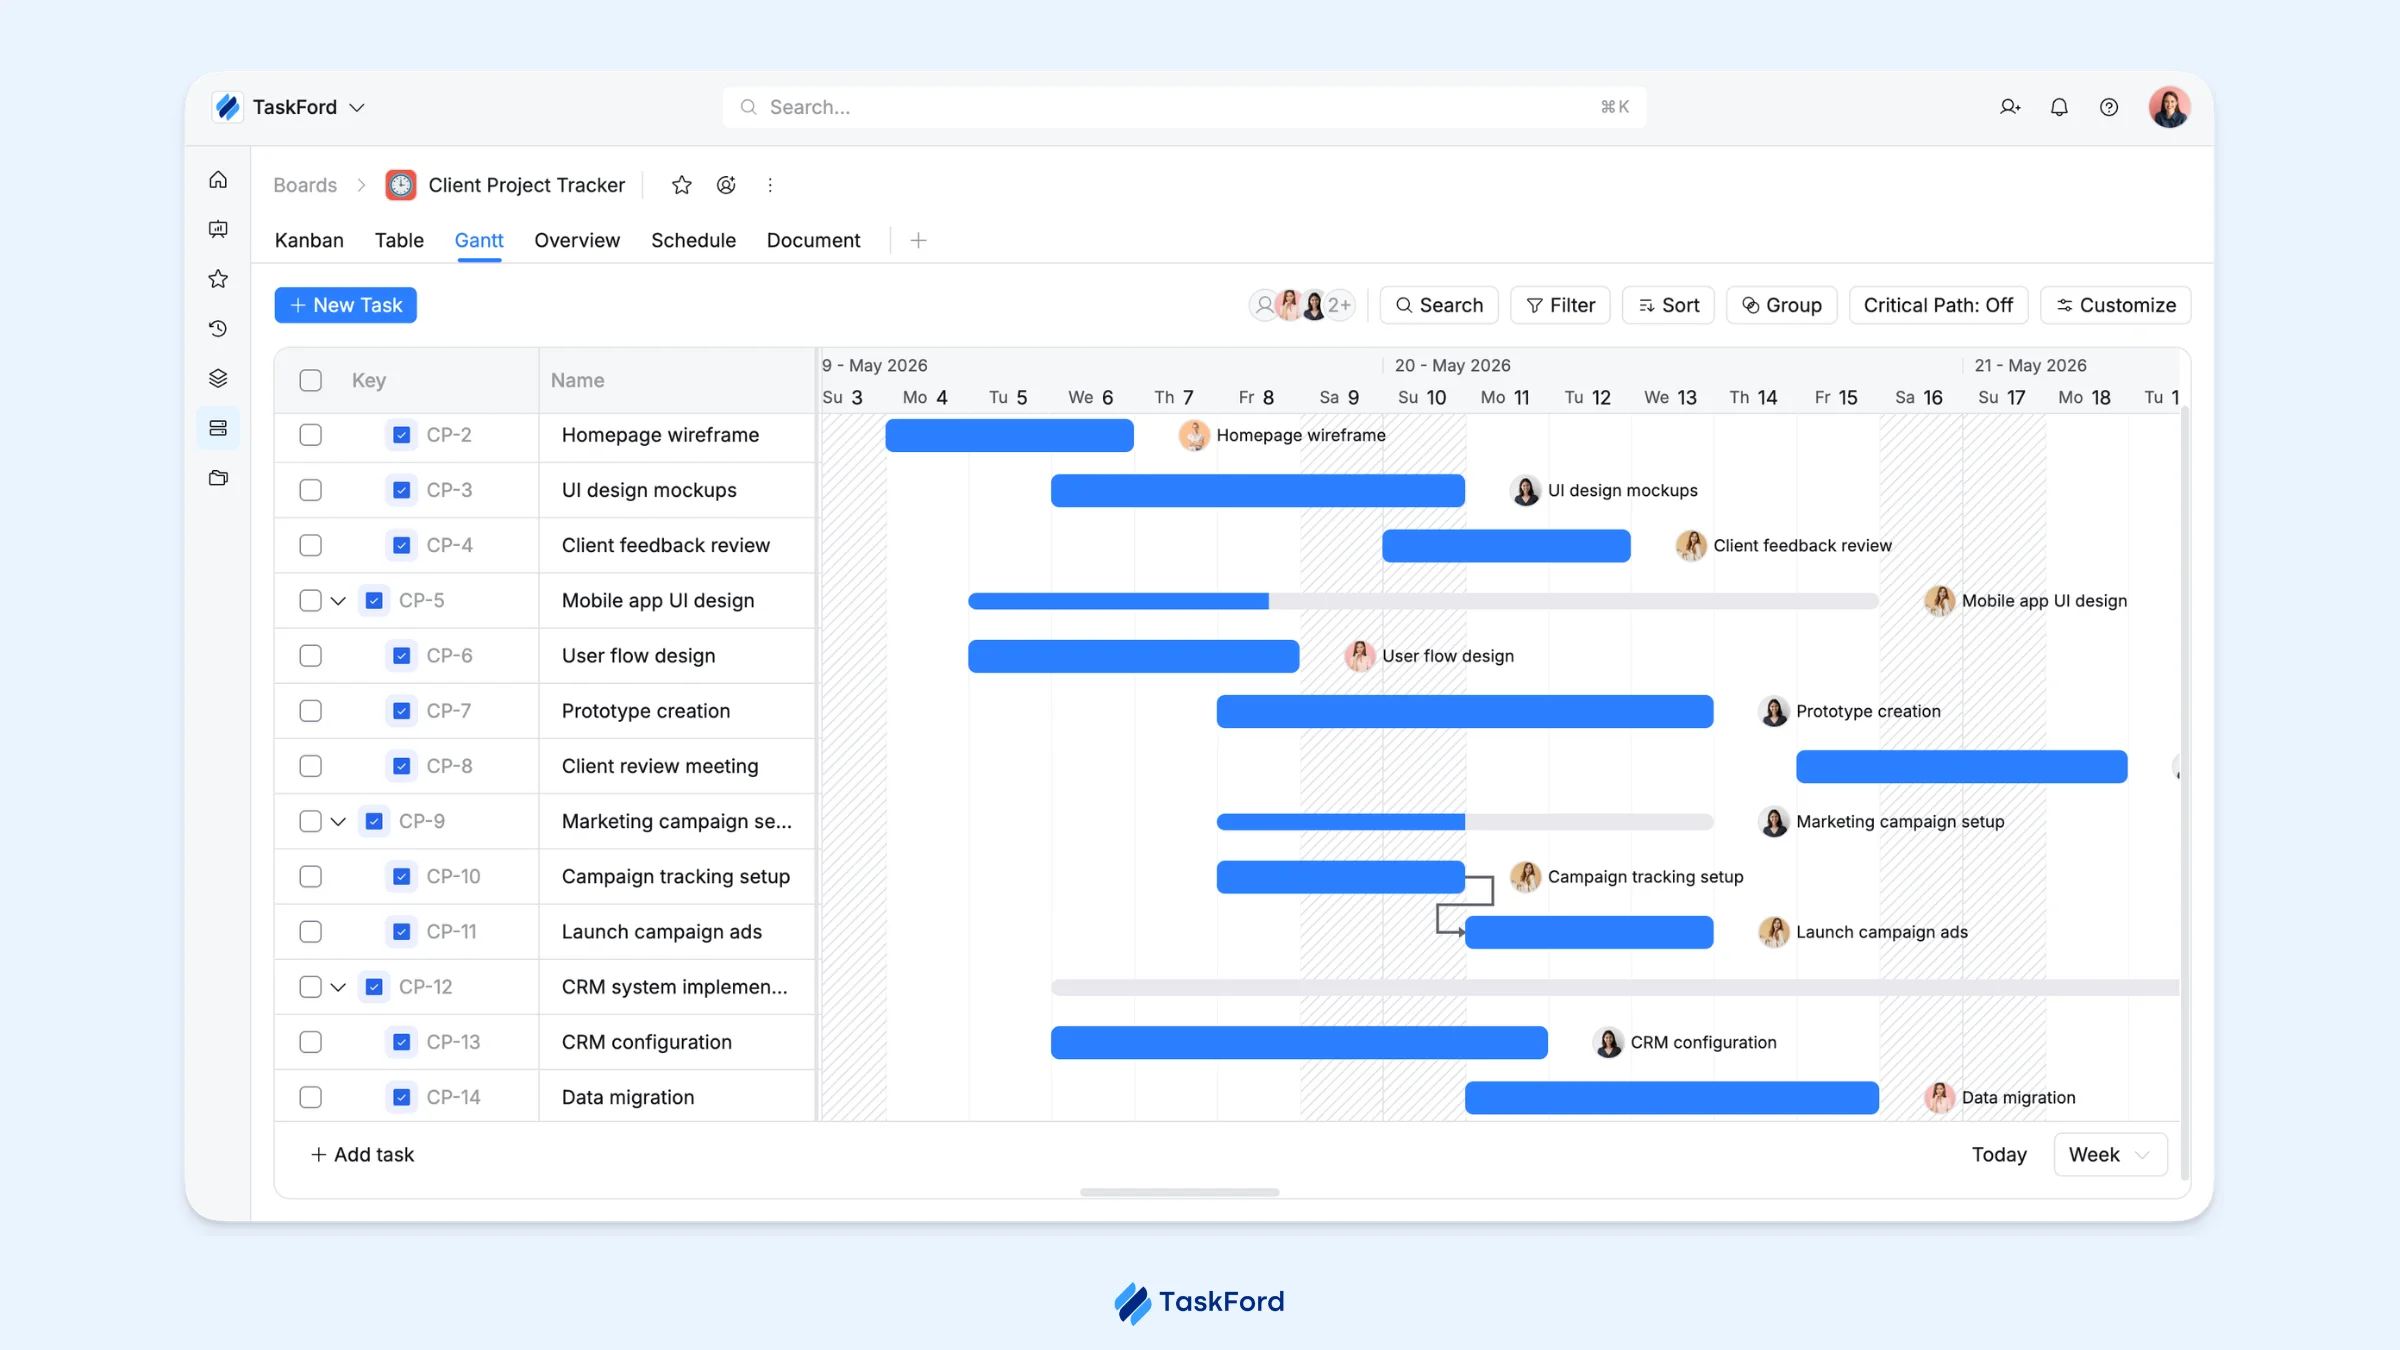Open Favorites star in left sidebar
Image resolution: width=2400 pixels, height=1350 pixels.
coord(218,279)
